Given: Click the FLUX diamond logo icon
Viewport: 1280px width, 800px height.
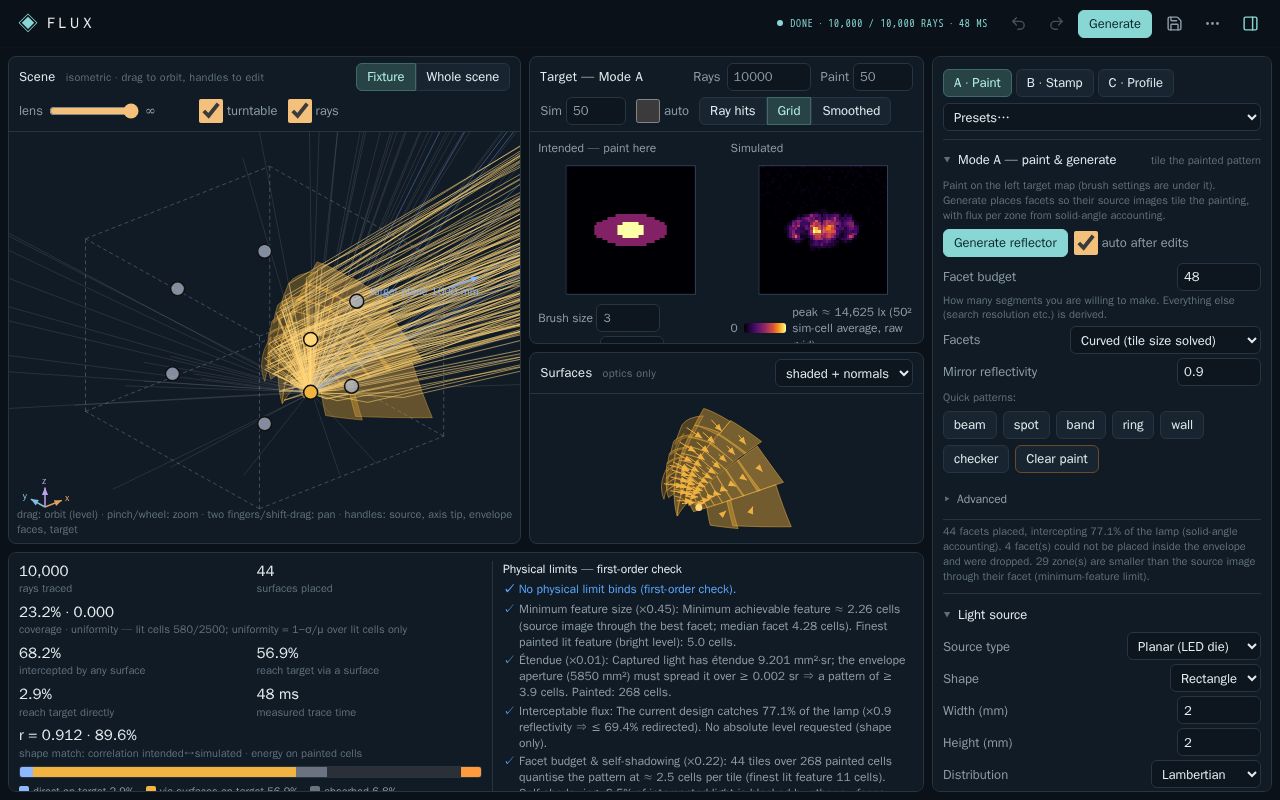Looking at the screenshot, I should 28,23.
